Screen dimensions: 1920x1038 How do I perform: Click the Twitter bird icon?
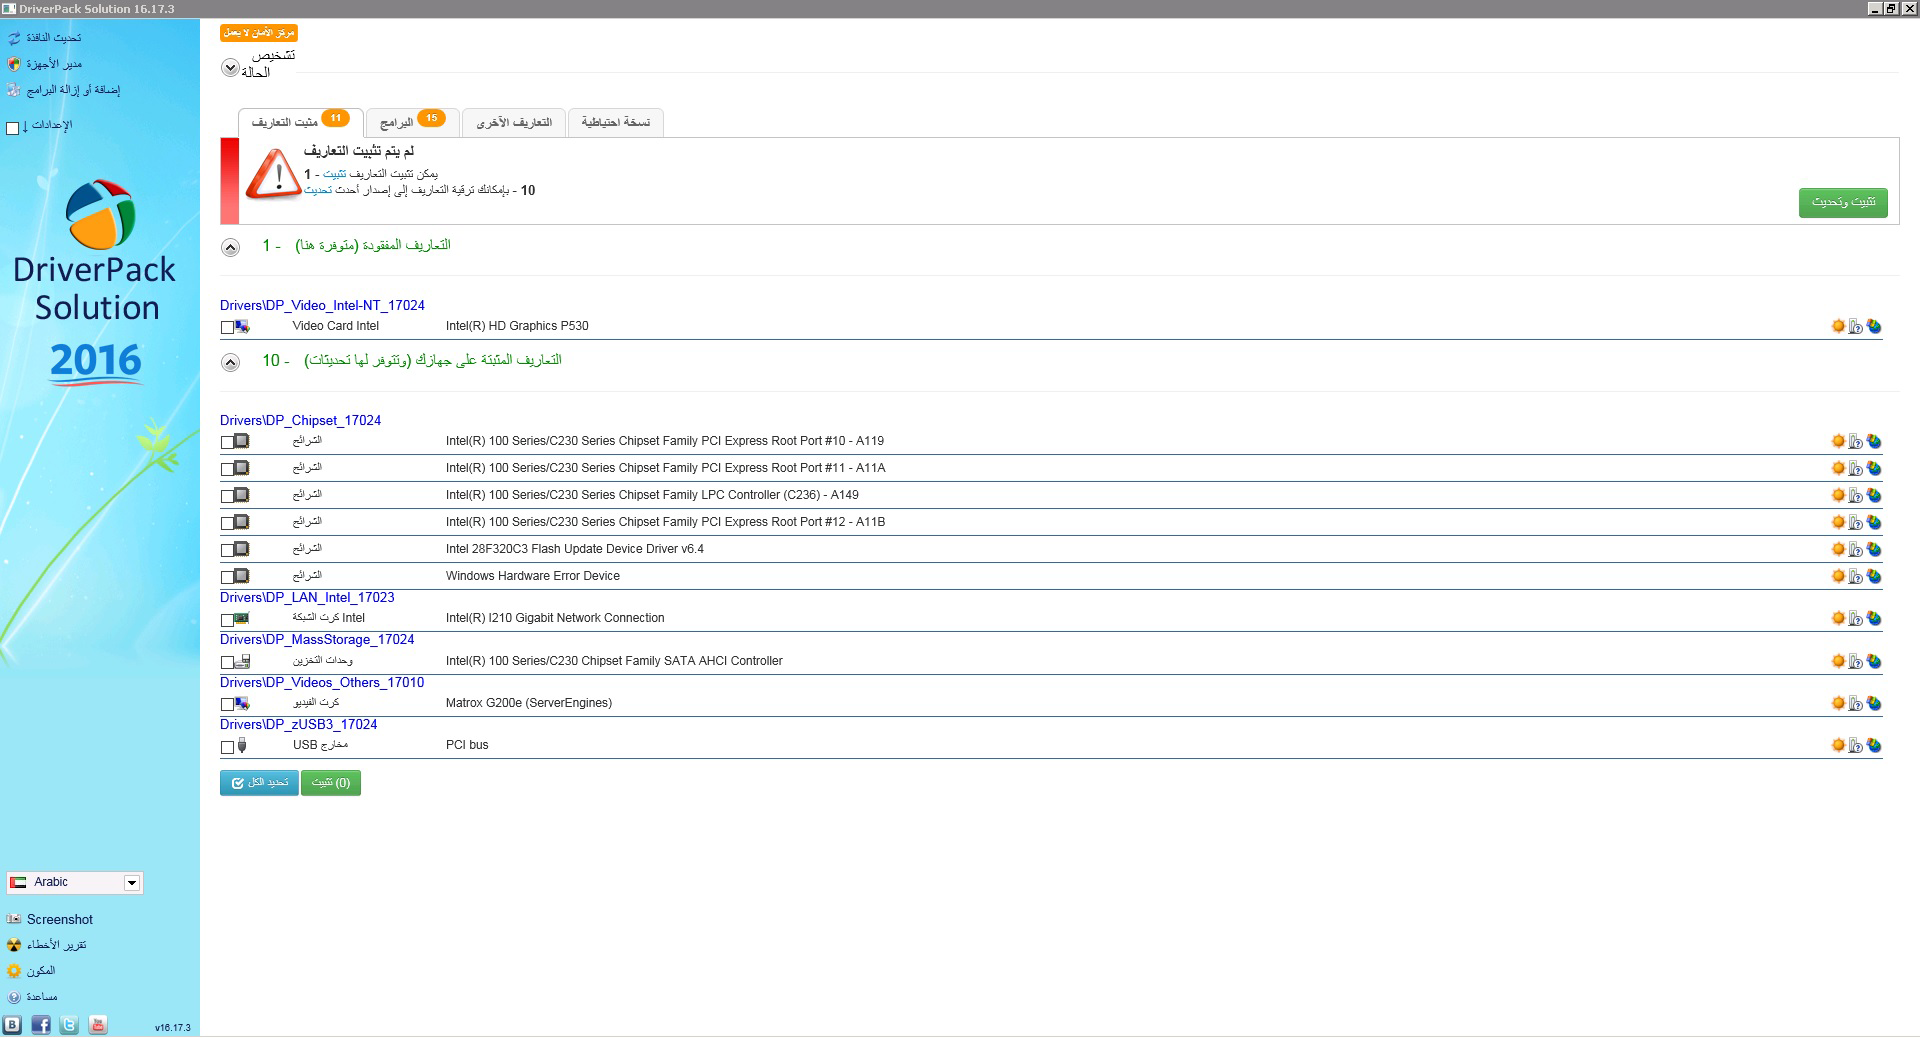coord(69,1025)
